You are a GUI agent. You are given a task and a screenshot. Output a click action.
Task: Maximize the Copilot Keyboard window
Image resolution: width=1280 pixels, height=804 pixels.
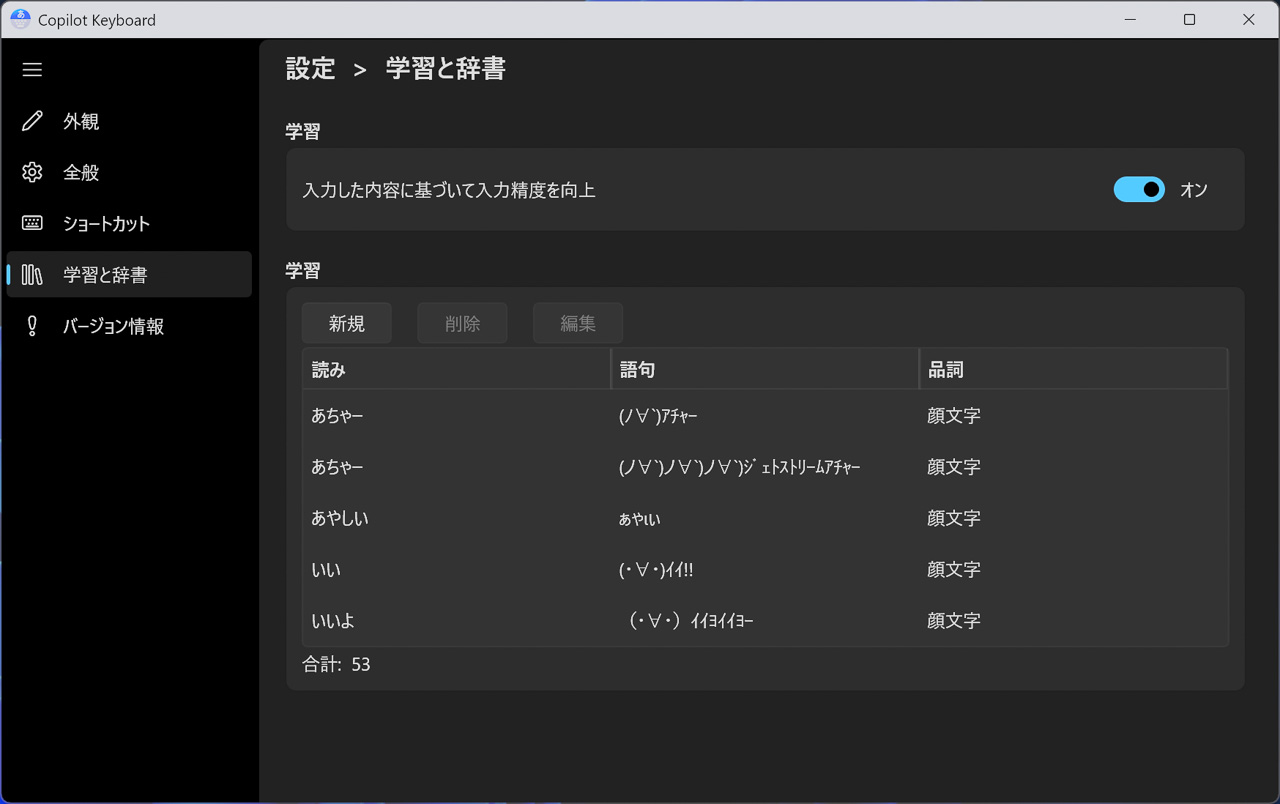coord(1189,19)
